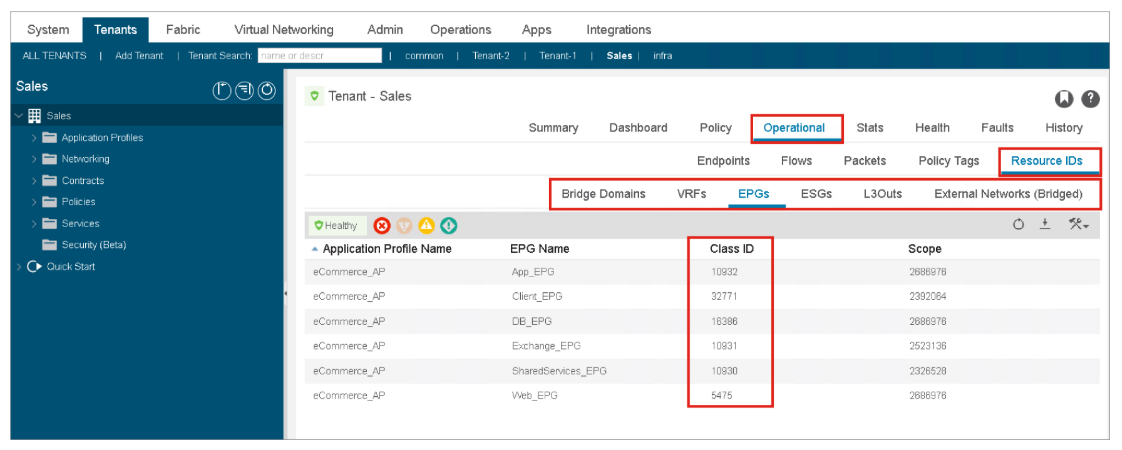
Task: Click the Add Tenant link
Action: (x=139, y=55)
